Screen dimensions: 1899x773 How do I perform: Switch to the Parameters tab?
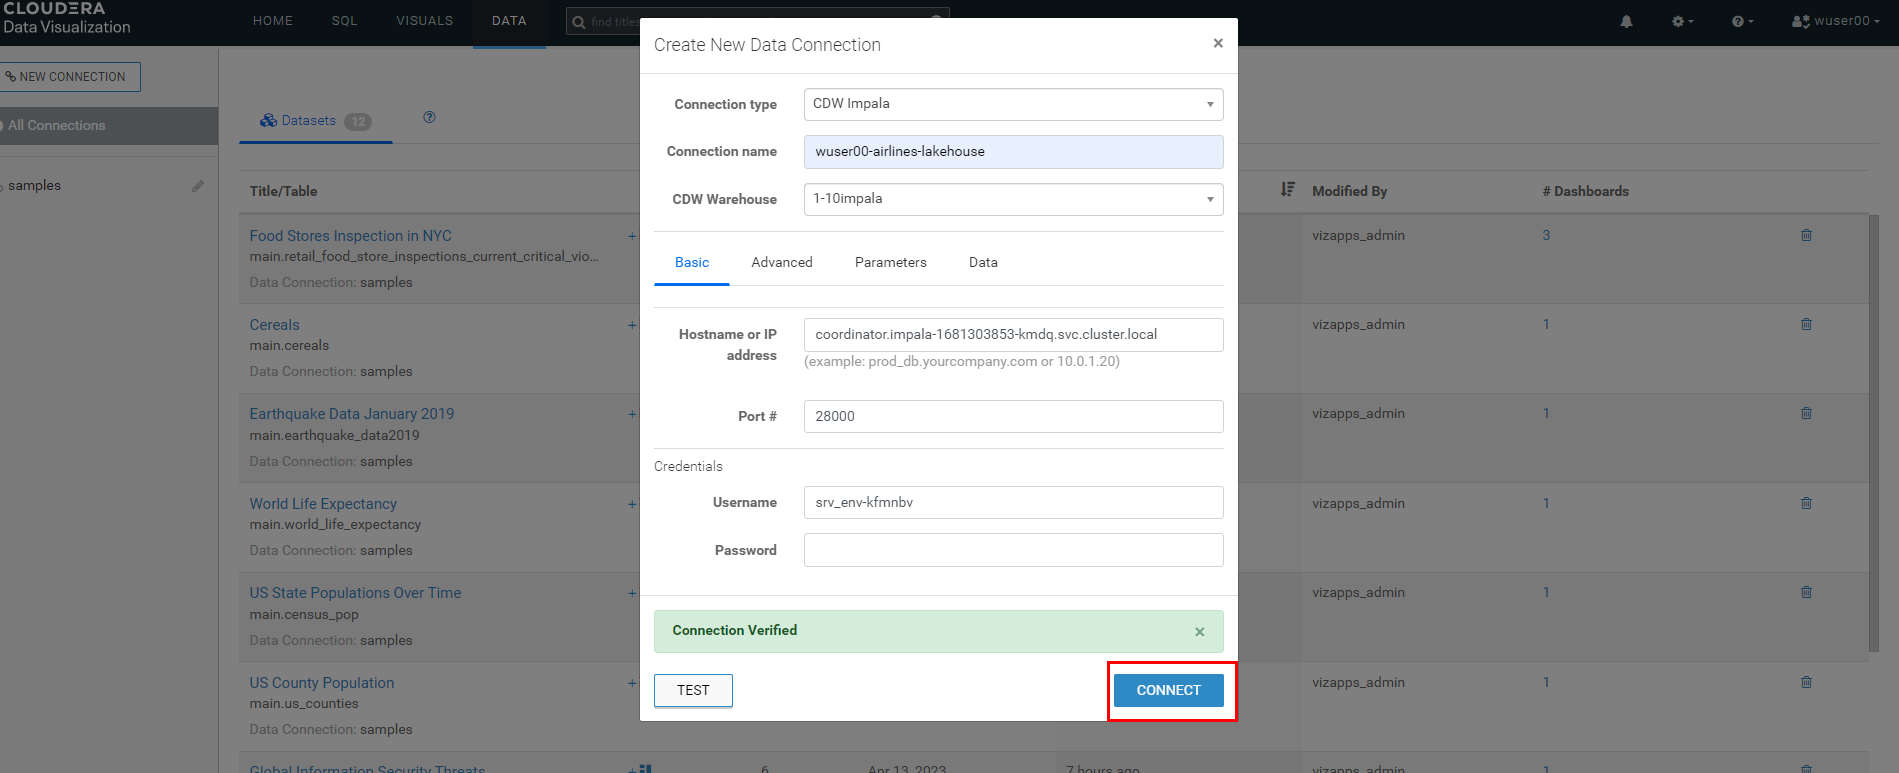891,262
